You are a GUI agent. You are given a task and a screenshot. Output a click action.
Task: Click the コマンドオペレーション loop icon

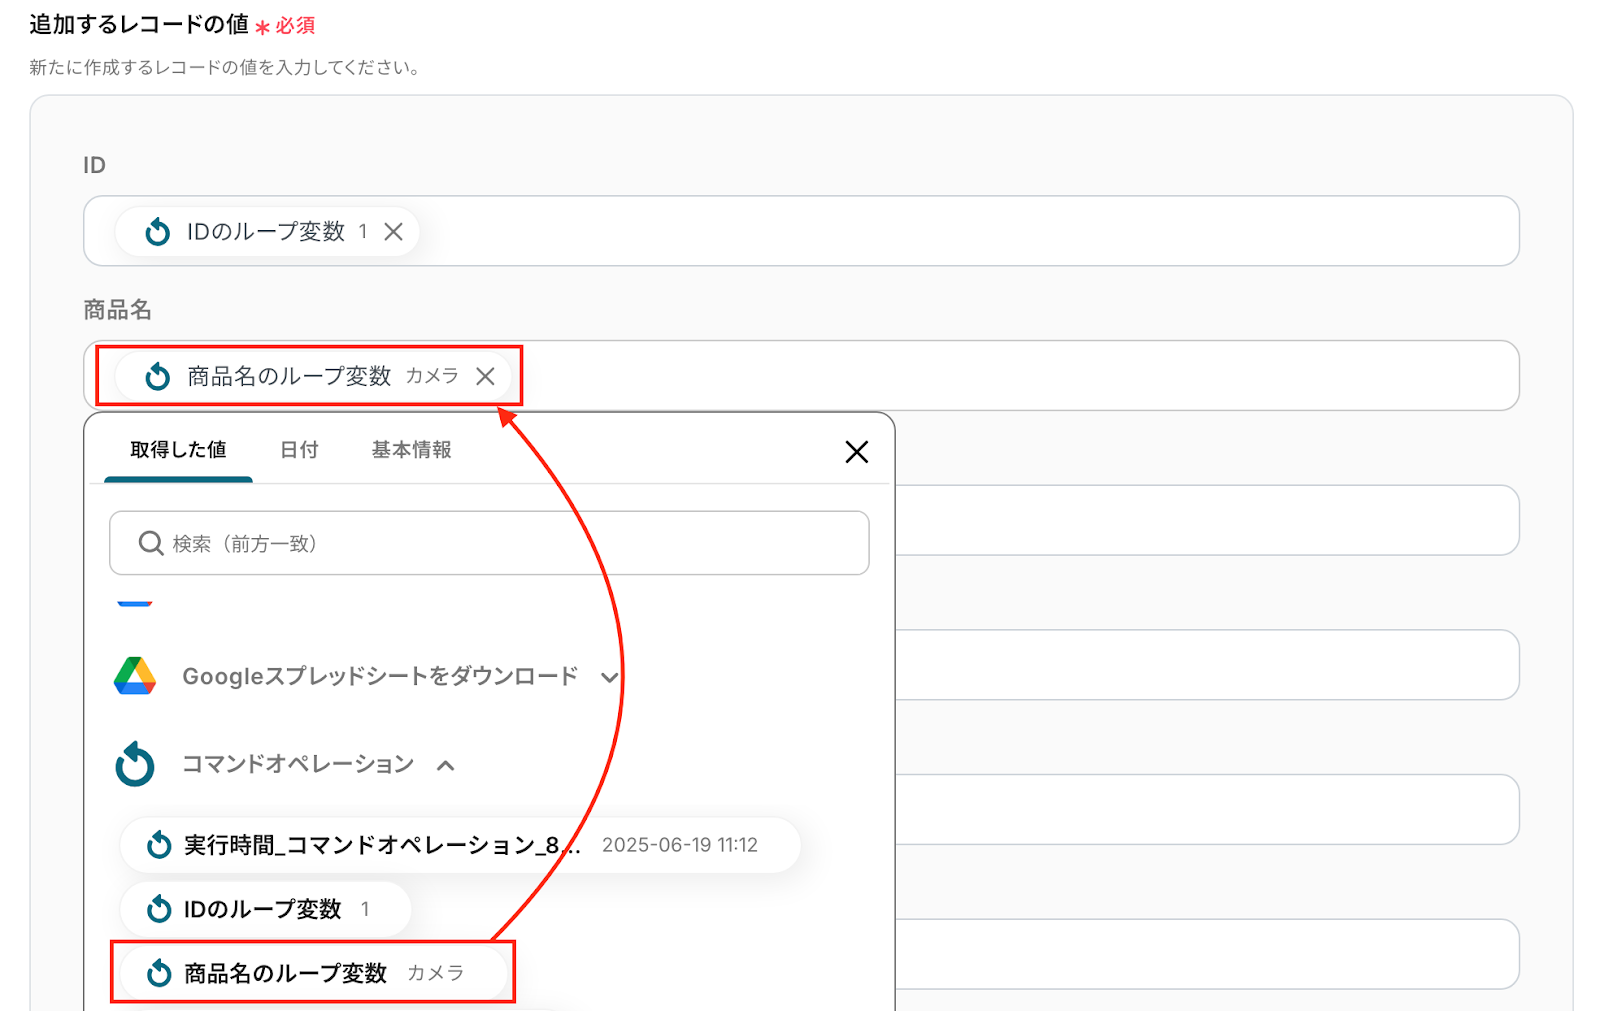[x=135, y=765]
